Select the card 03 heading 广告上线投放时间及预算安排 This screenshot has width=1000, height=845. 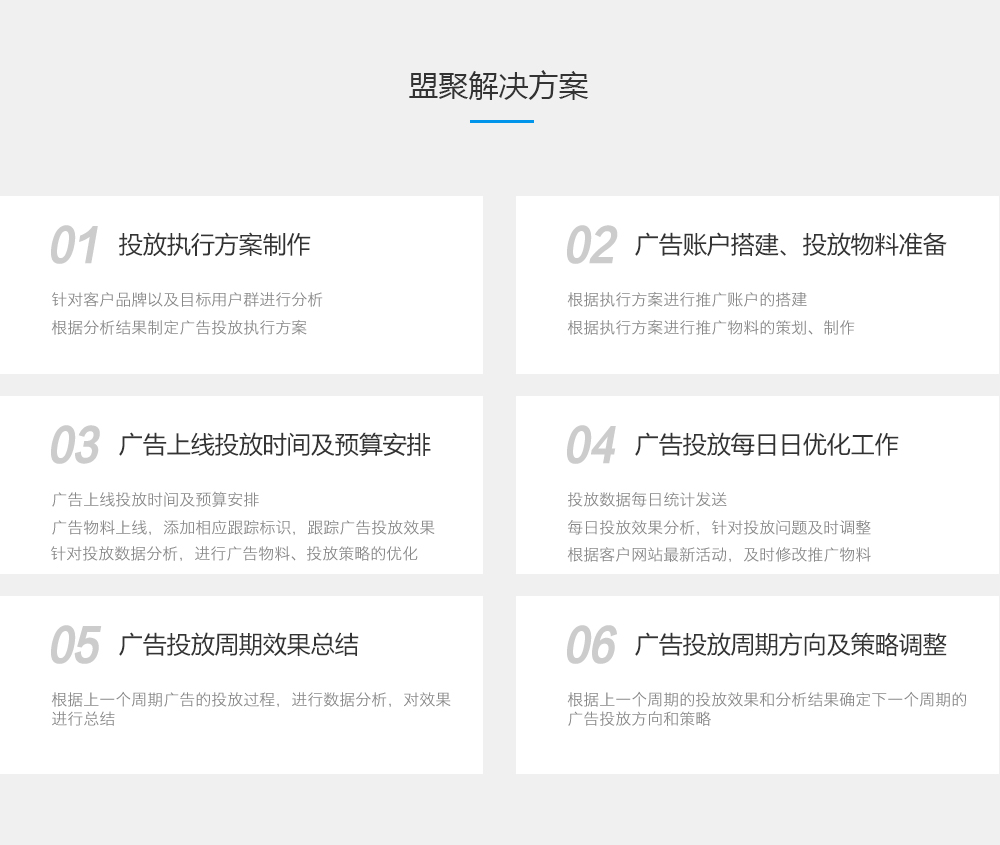coord(275,445)
